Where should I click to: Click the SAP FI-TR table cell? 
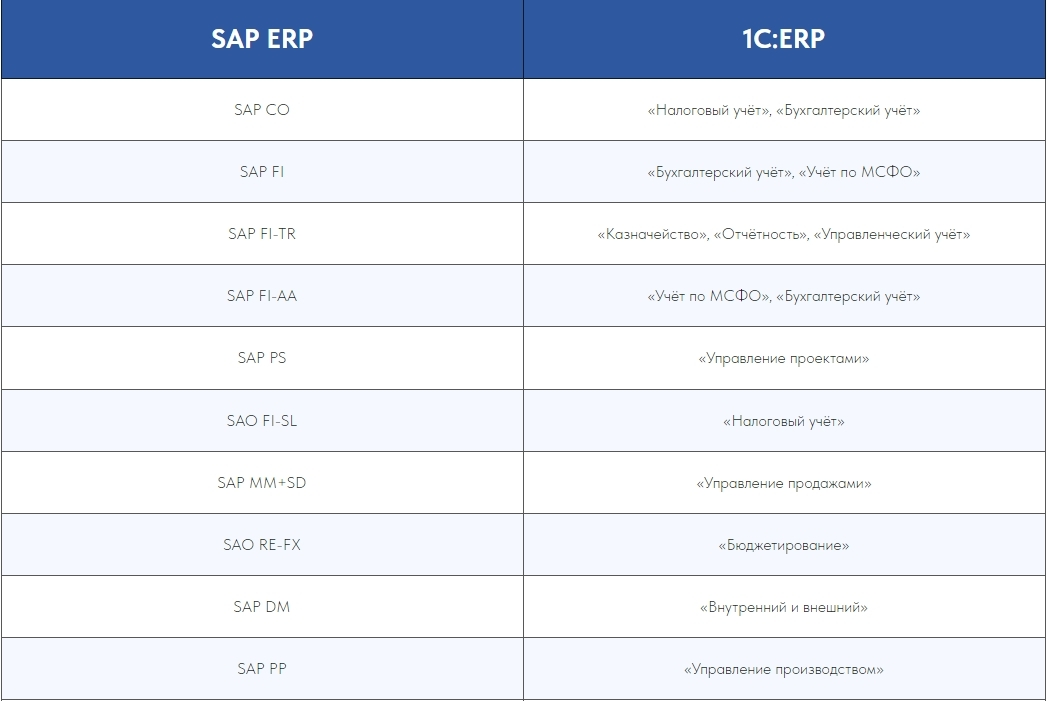click(x=262, y=234)
